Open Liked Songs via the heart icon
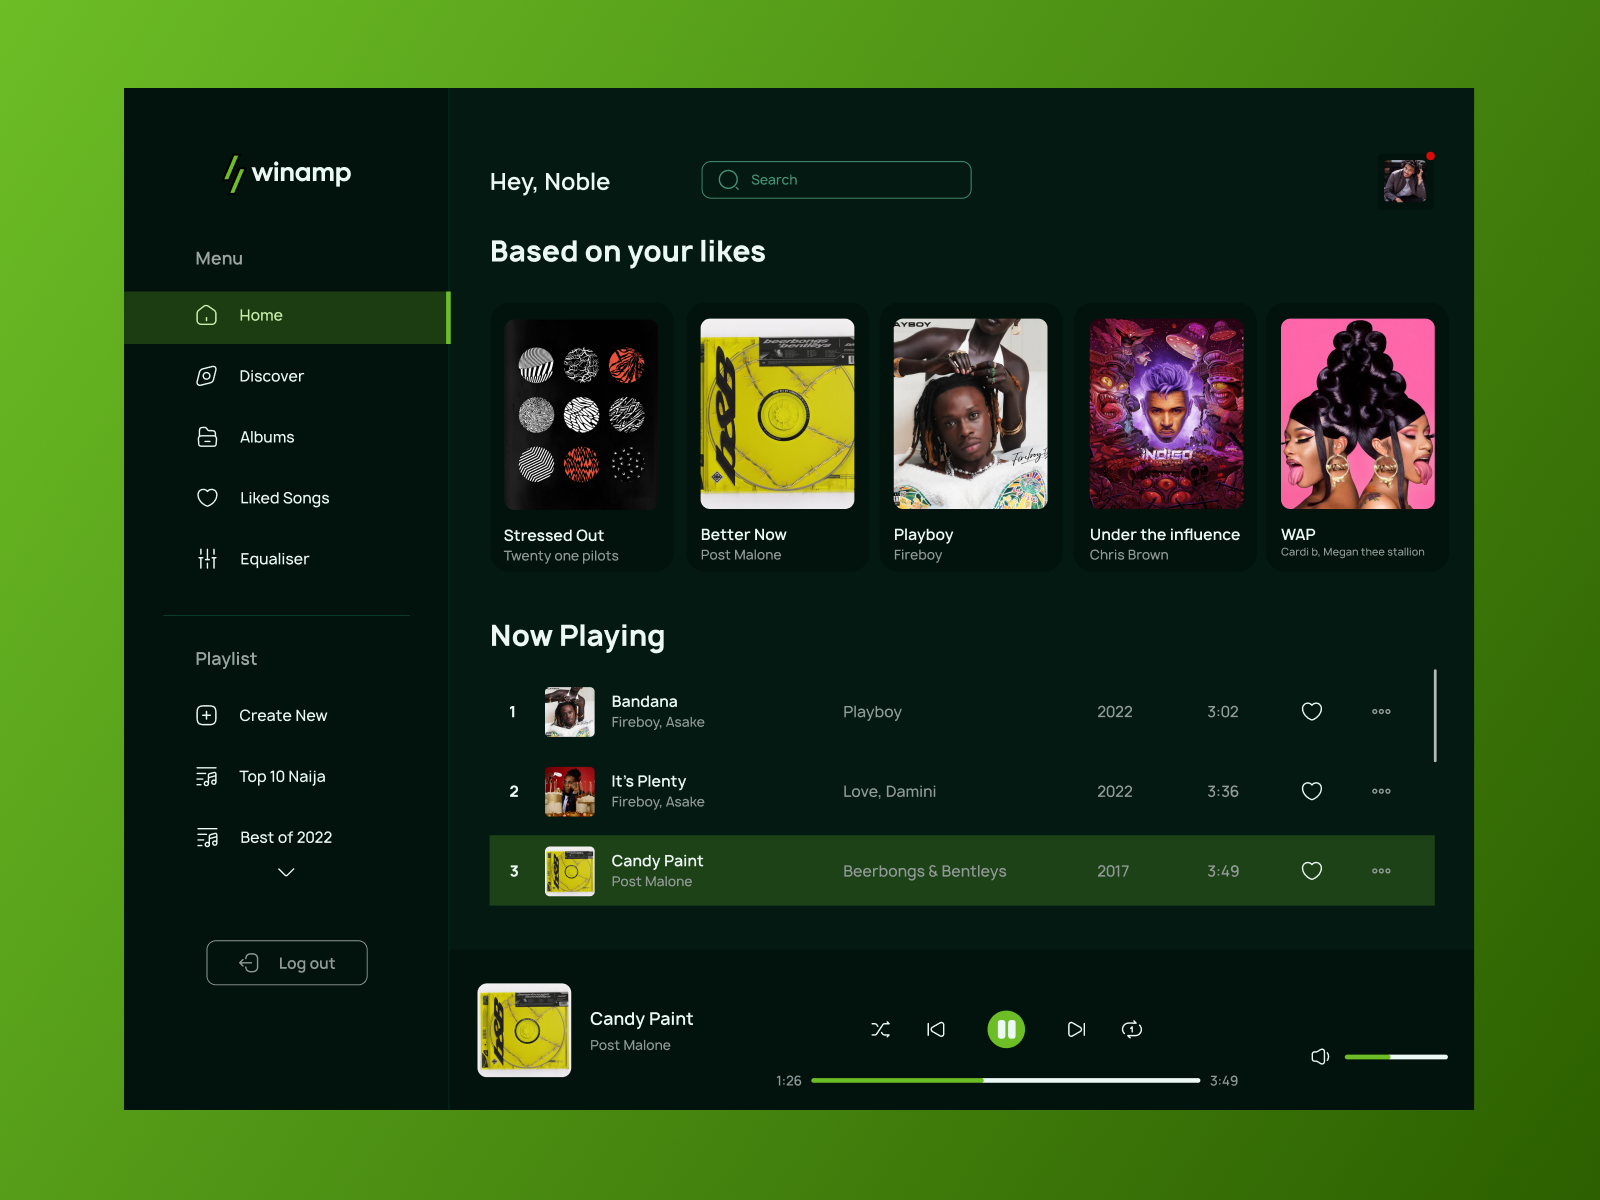 (206, 497)
